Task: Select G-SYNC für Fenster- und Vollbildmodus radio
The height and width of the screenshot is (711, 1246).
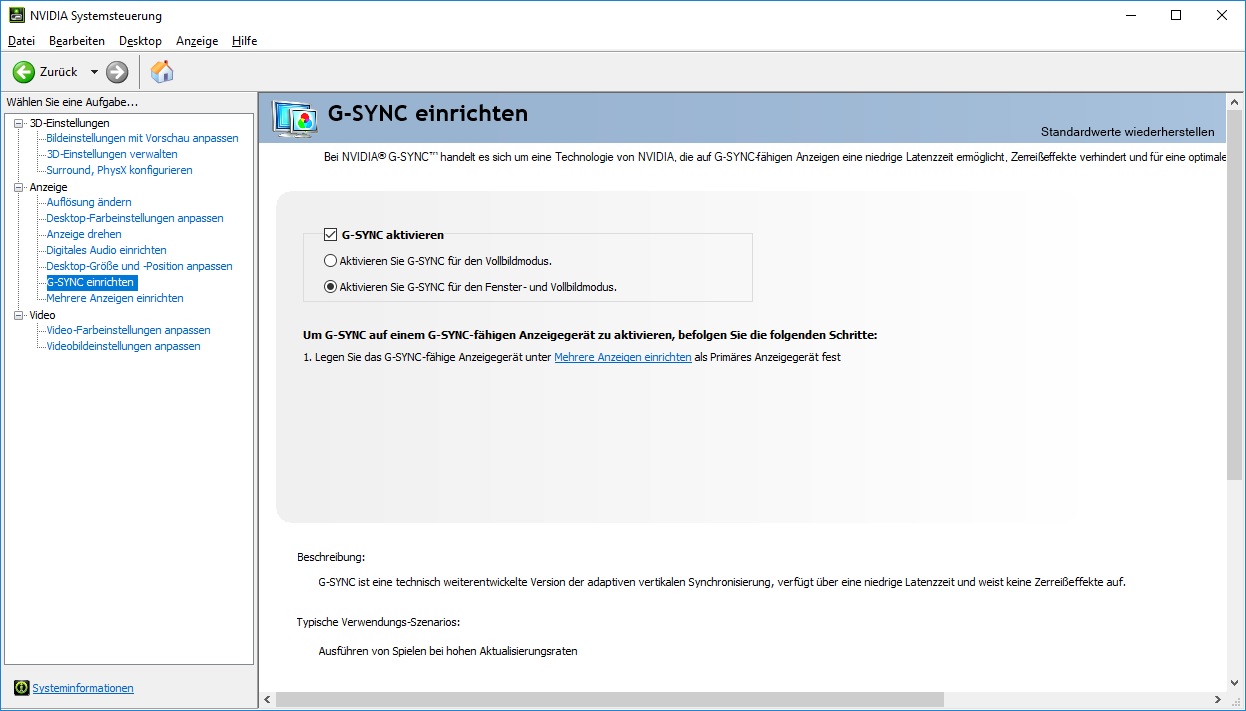Action: 330,287
